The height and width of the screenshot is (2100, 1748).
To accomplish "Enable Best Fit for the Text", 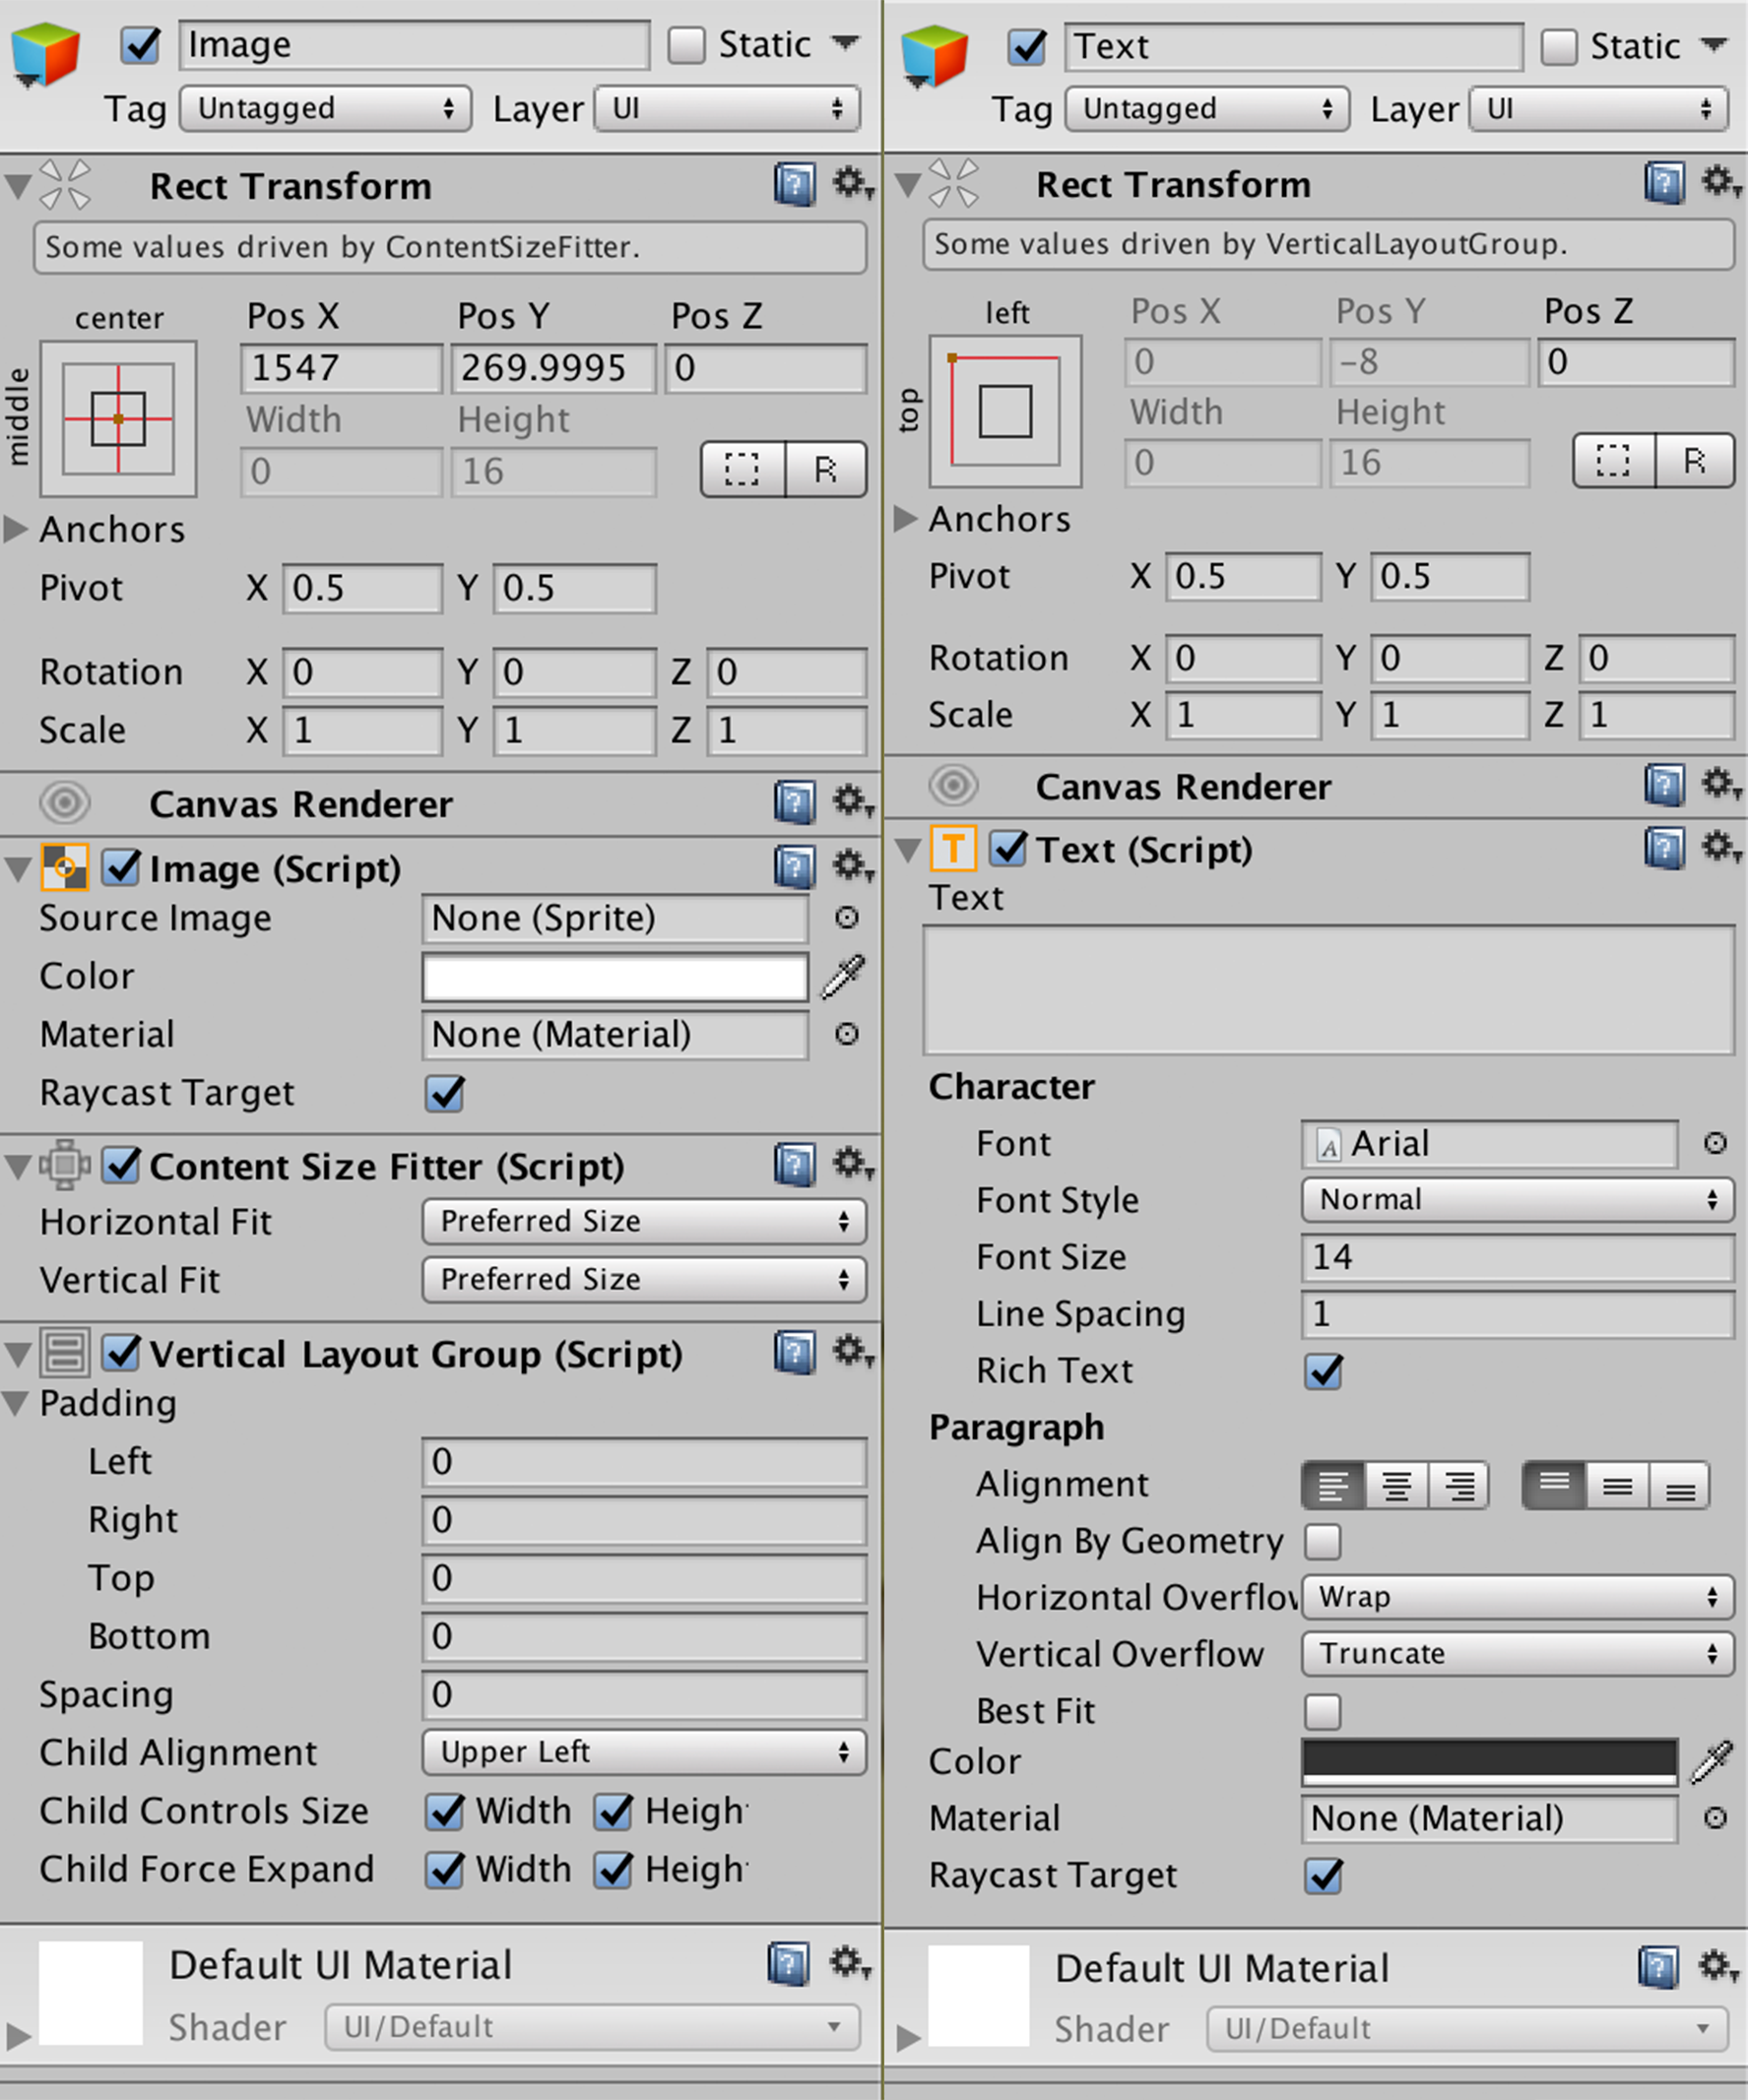I will tap(1323, 1712).
